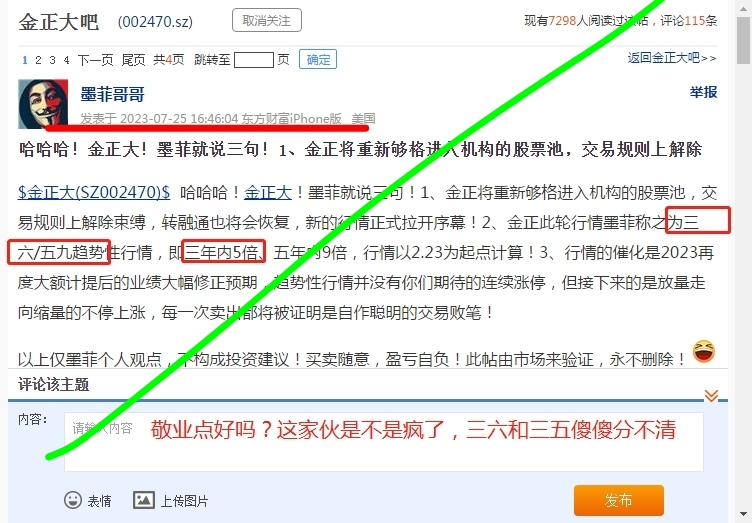Click the comment content text area
Viewport: 752px width, 523px height.
(x=384, y=442)
